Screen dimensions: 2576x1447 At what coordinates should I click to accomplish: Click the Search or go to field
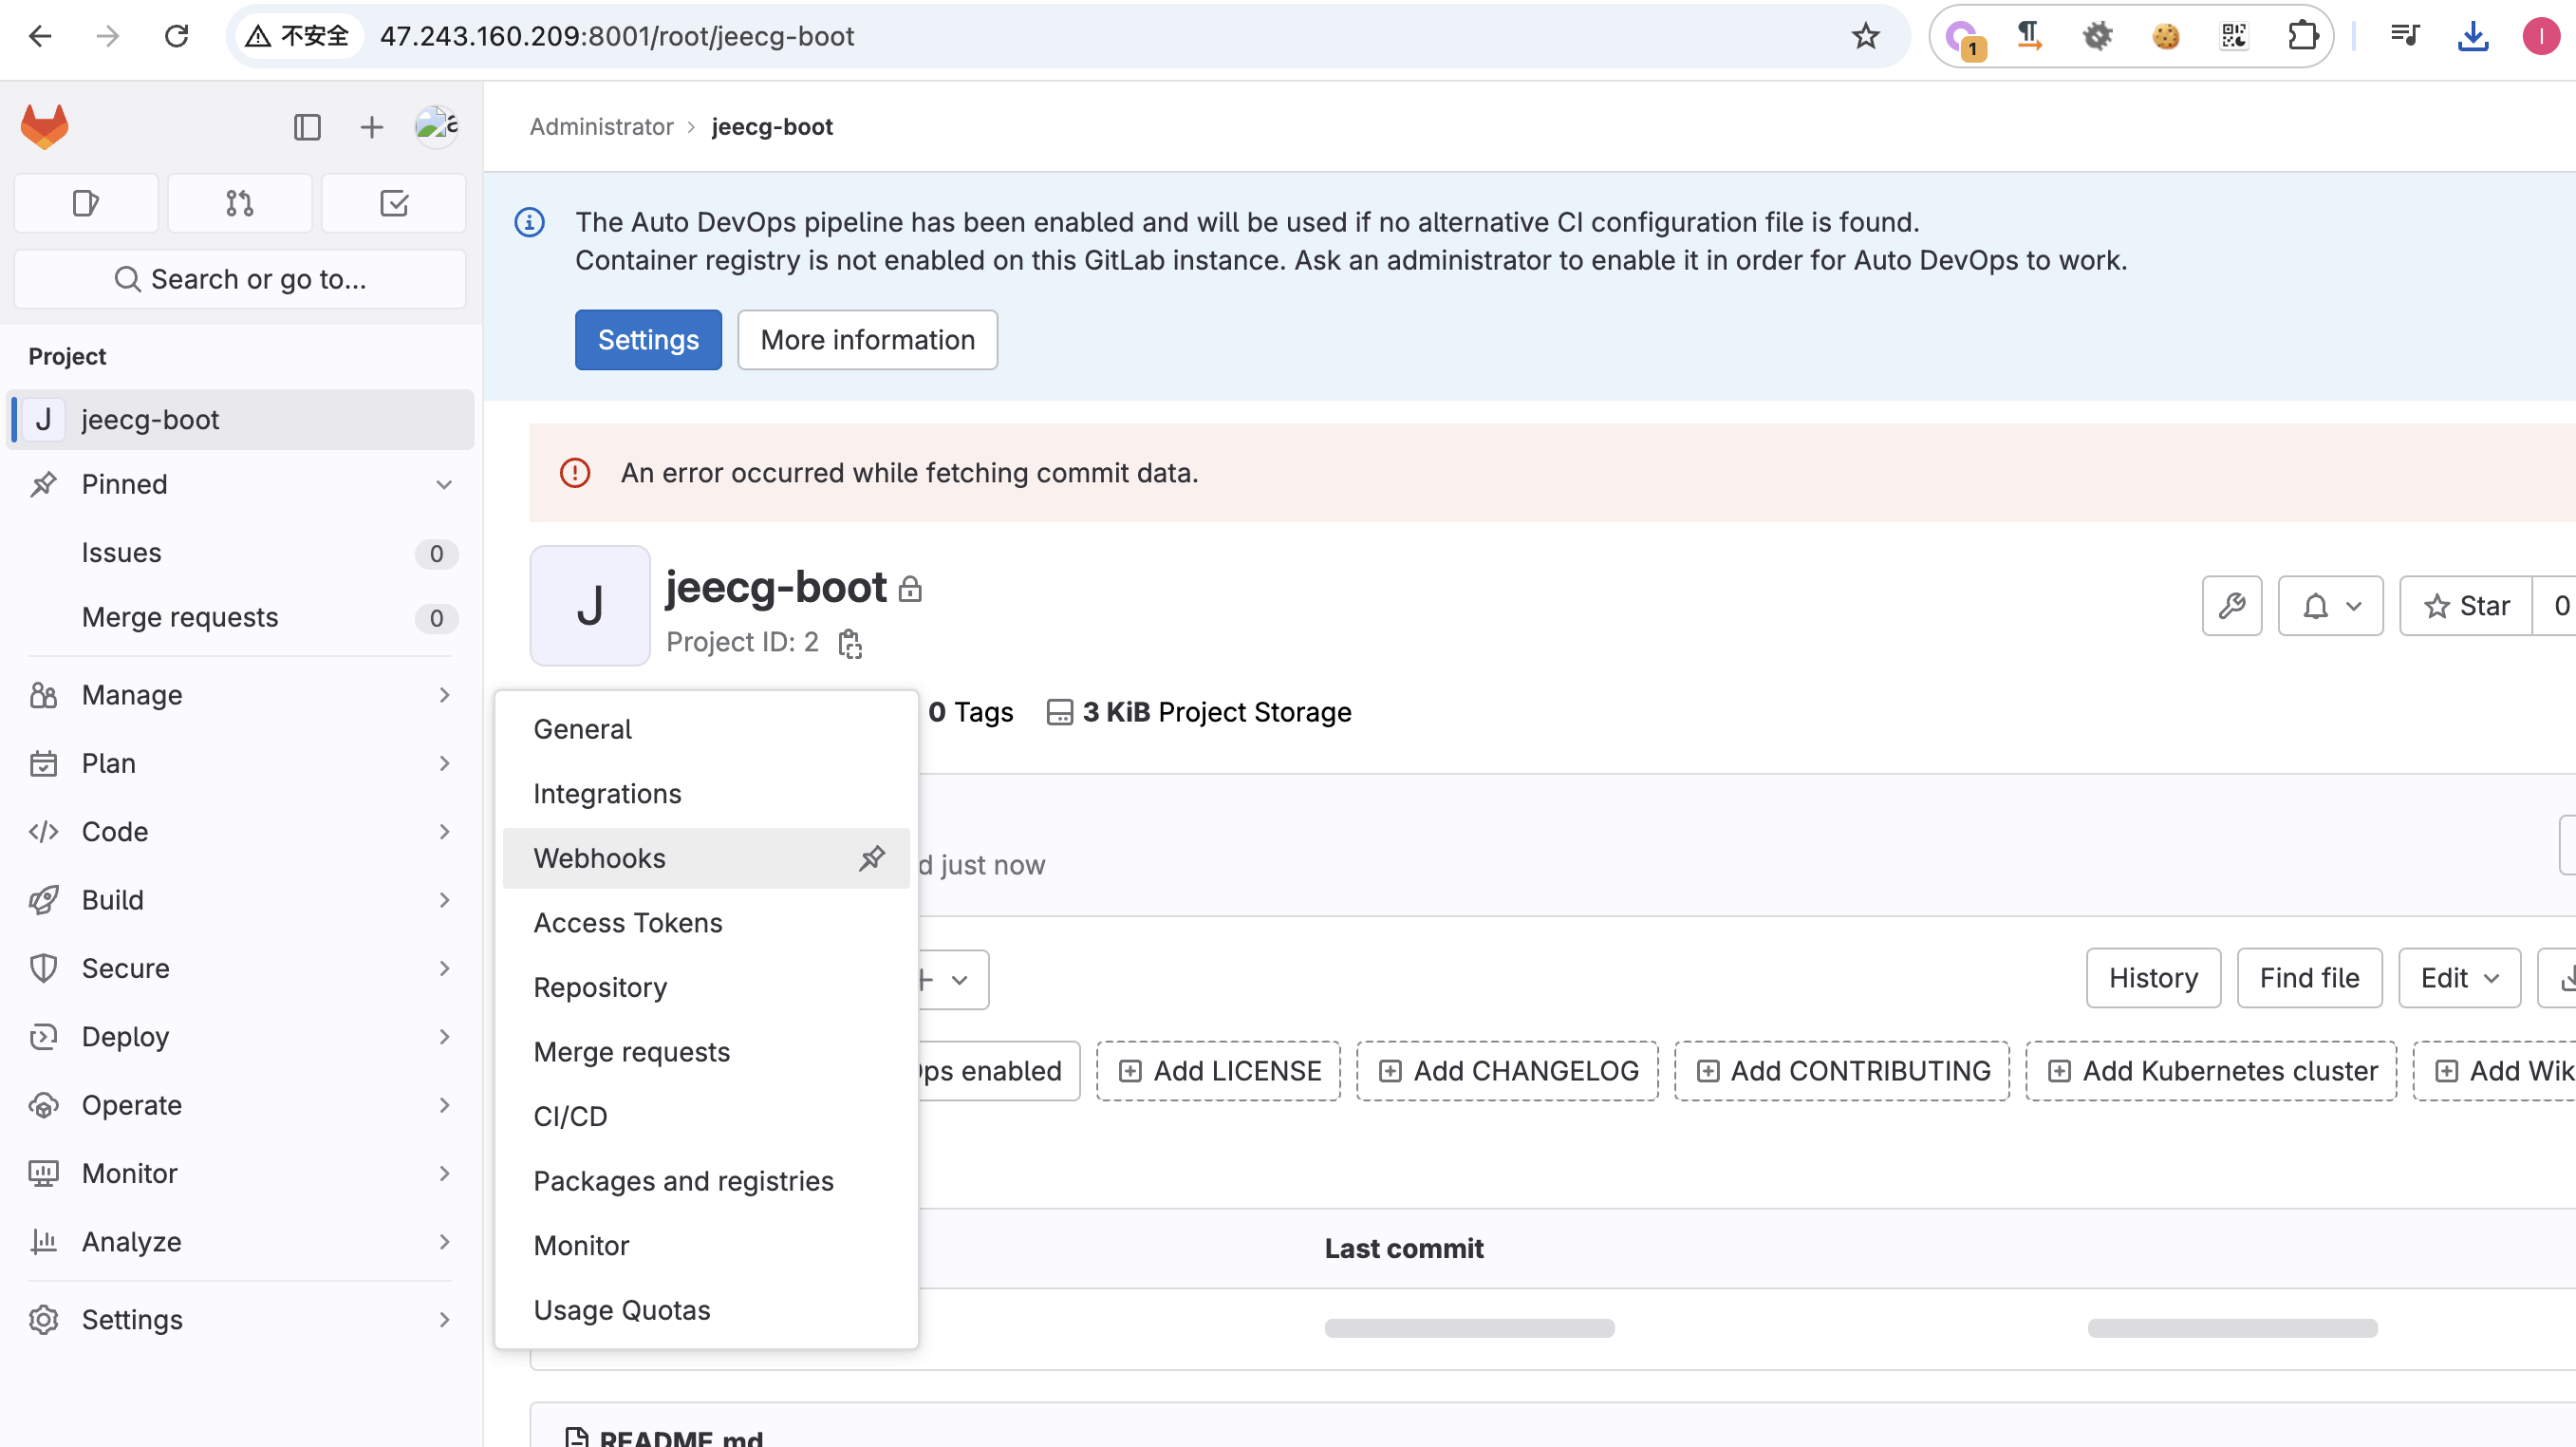coord(240,279)
